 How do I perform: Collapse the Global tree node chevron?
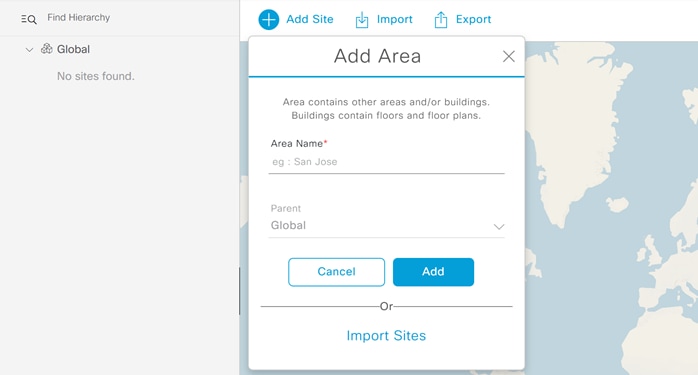(29, 49)
